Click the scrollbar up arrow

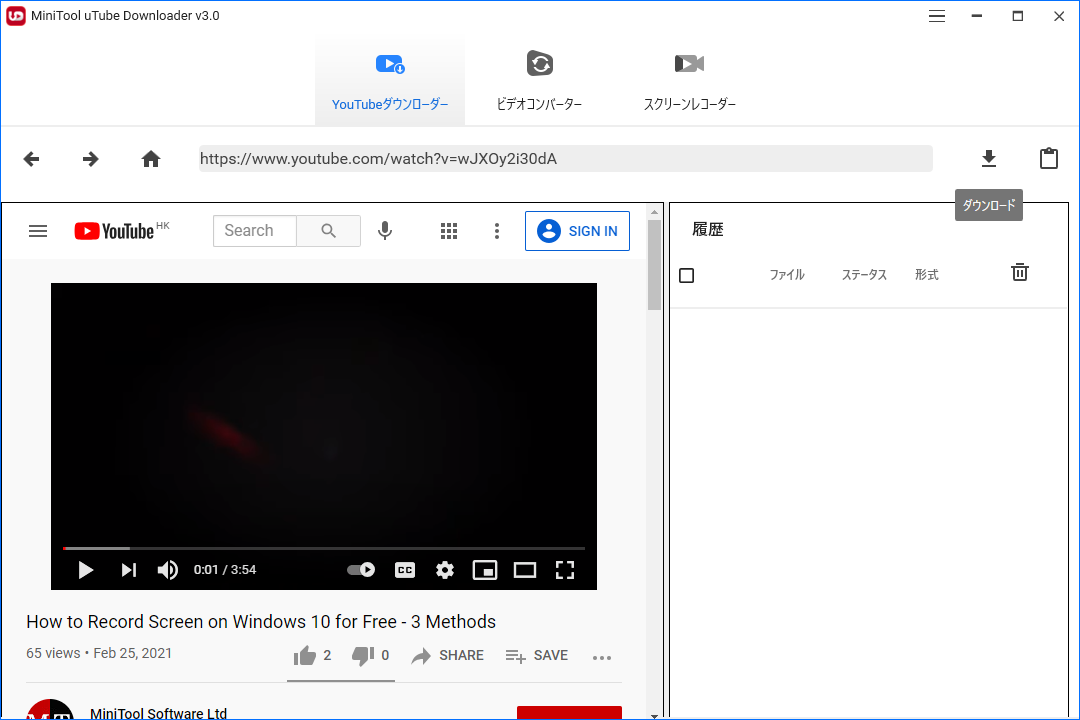(x=654, y=212)
